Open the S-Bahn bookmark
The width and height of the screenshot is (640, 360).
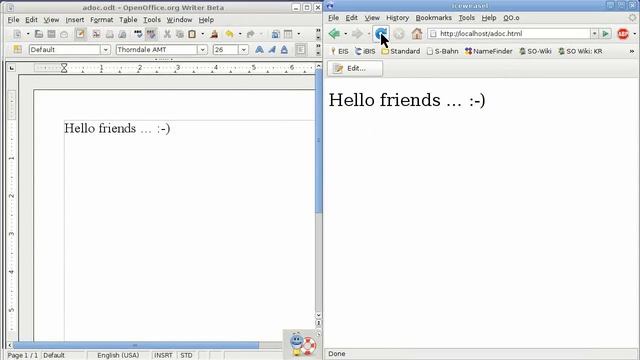coord(442,51)
